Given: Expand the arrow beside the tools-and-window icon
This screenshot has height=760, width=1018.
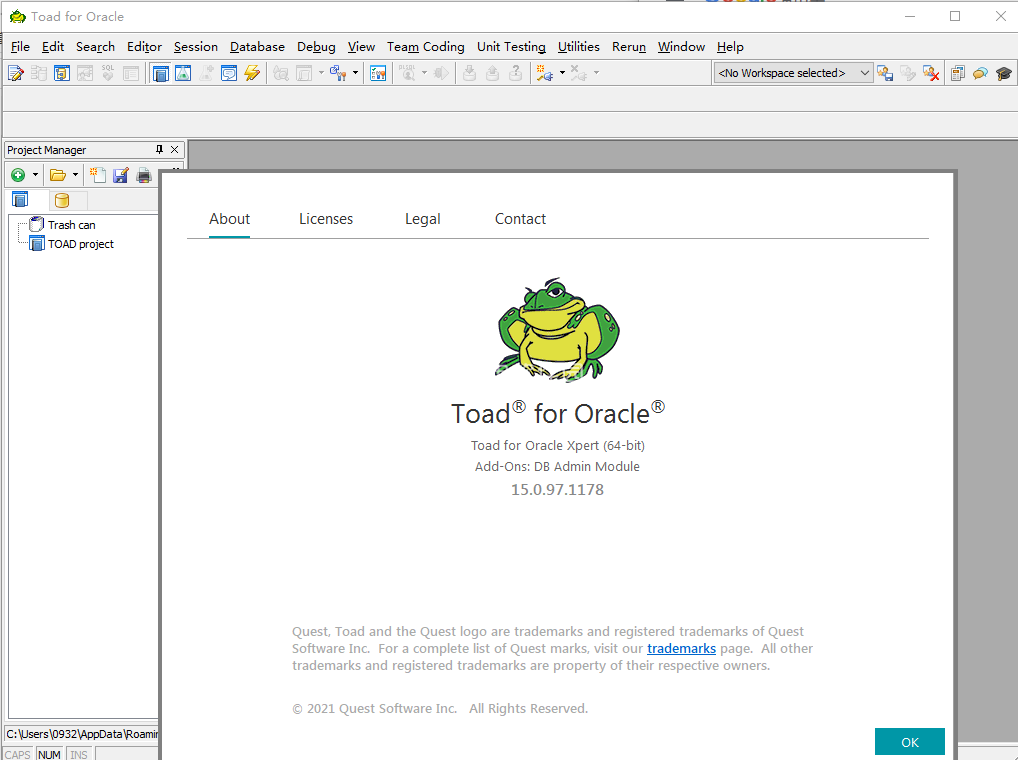Looking at the screenshot, I should click(x=355, y=73).
